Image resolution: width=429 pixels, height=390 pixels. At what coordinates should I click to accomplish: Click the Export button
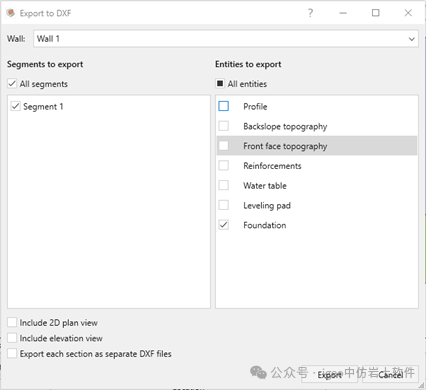(x=330, y=374)
